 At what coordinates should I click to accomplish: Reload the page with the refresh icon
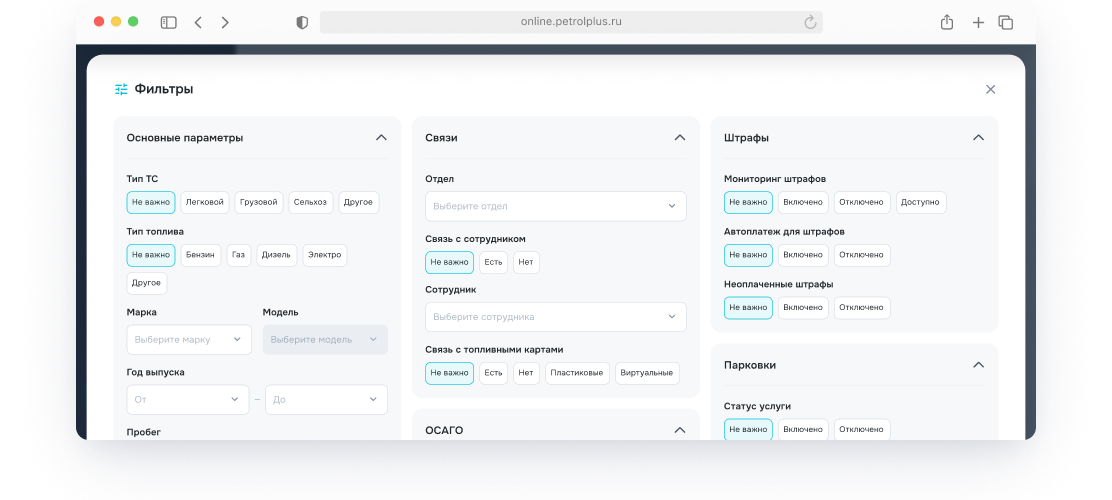point(810,22)
